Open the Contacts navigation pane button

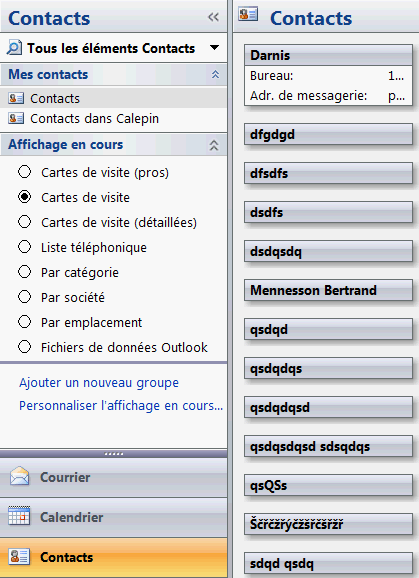tap(113, 557)
